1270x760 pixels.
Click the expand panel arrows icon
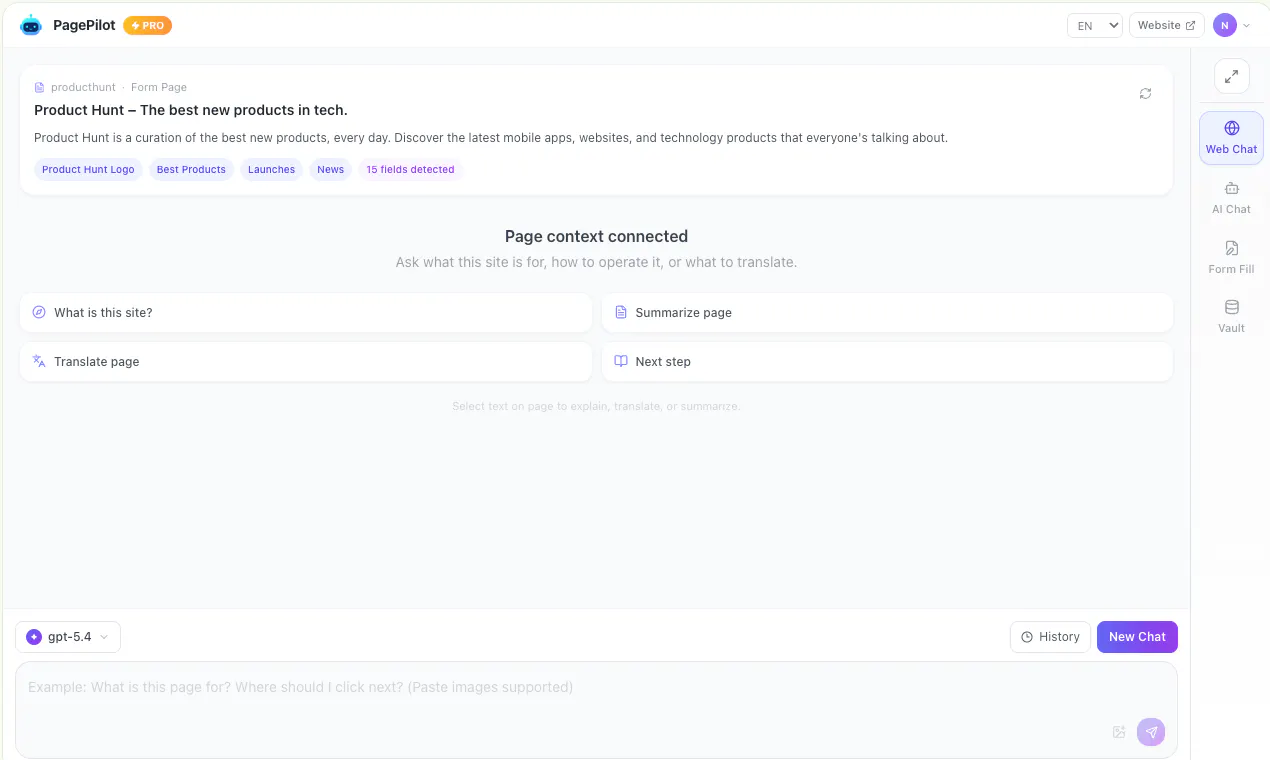[1231, 76]
